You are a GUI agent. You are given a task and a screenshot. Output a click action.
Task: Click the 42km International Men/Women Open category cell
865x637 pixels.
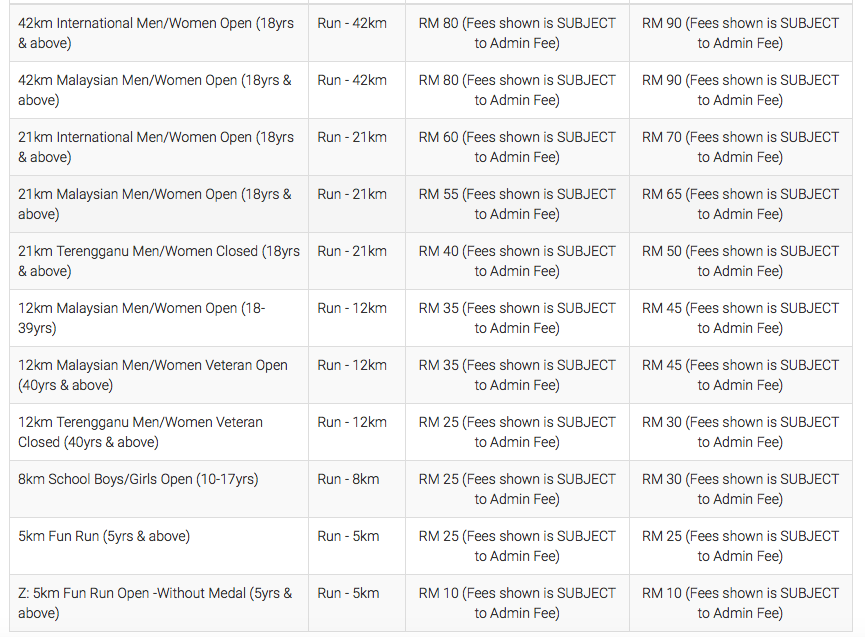[159, 33]
